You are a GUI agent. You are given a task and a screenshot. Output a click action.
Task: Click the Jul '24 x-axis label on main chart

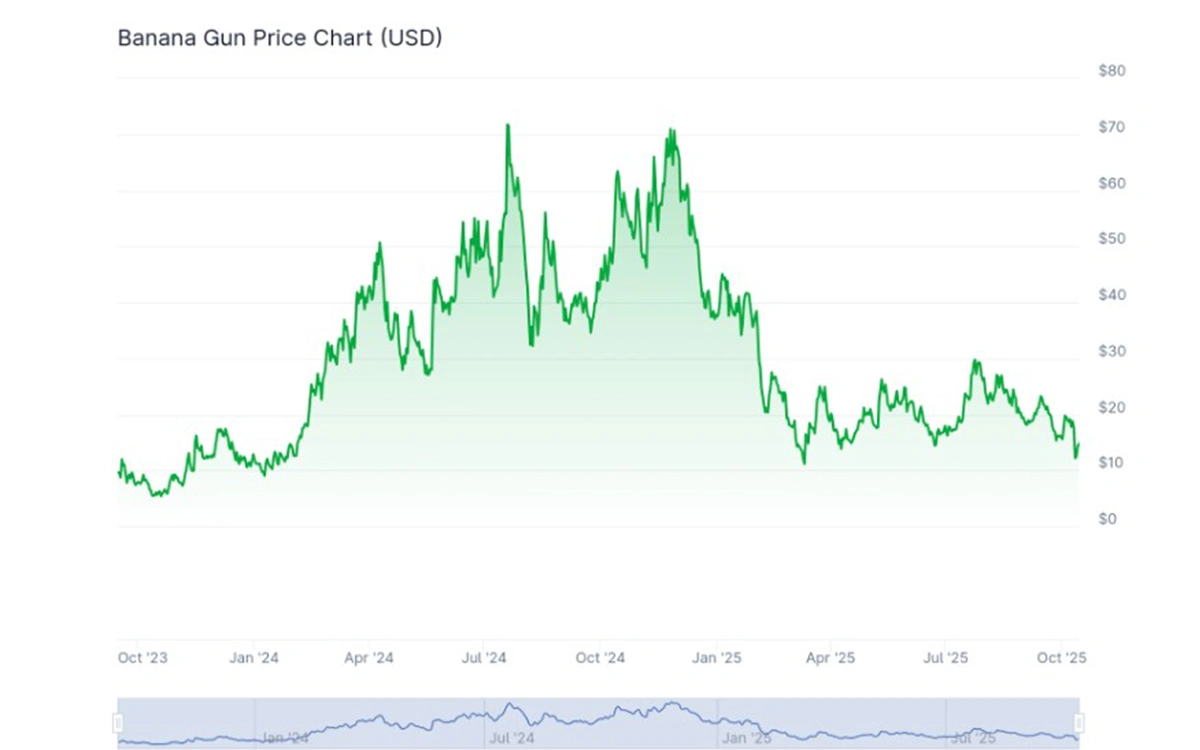484,658
